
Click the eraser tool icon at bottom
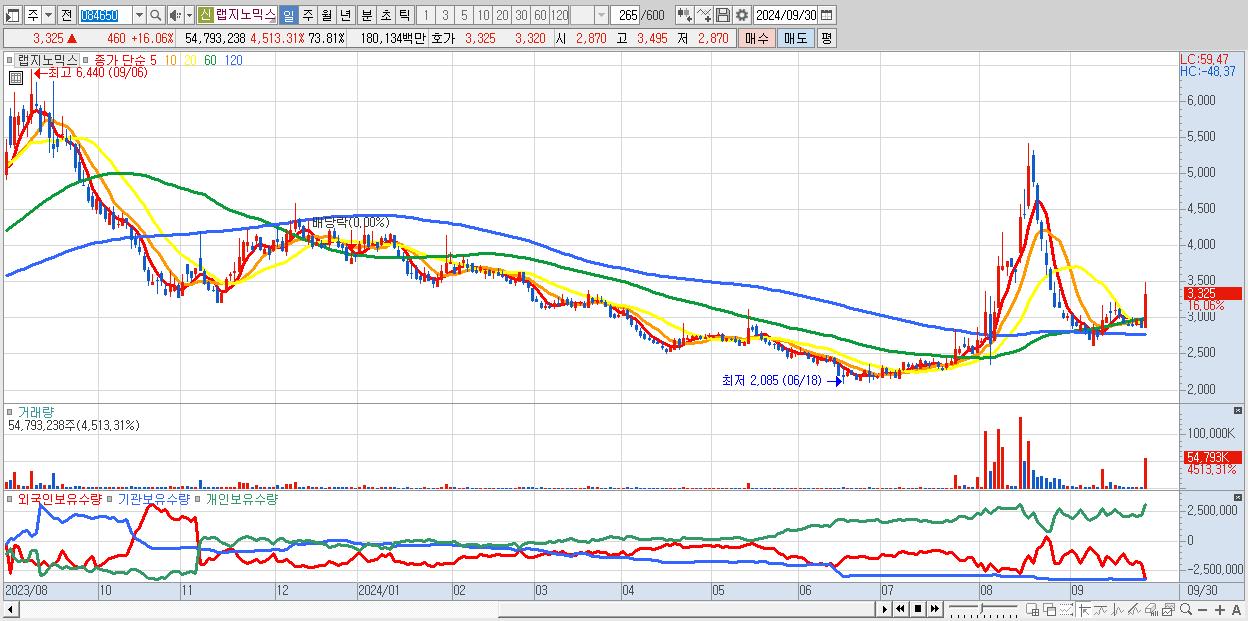[x=1151, y=609]
